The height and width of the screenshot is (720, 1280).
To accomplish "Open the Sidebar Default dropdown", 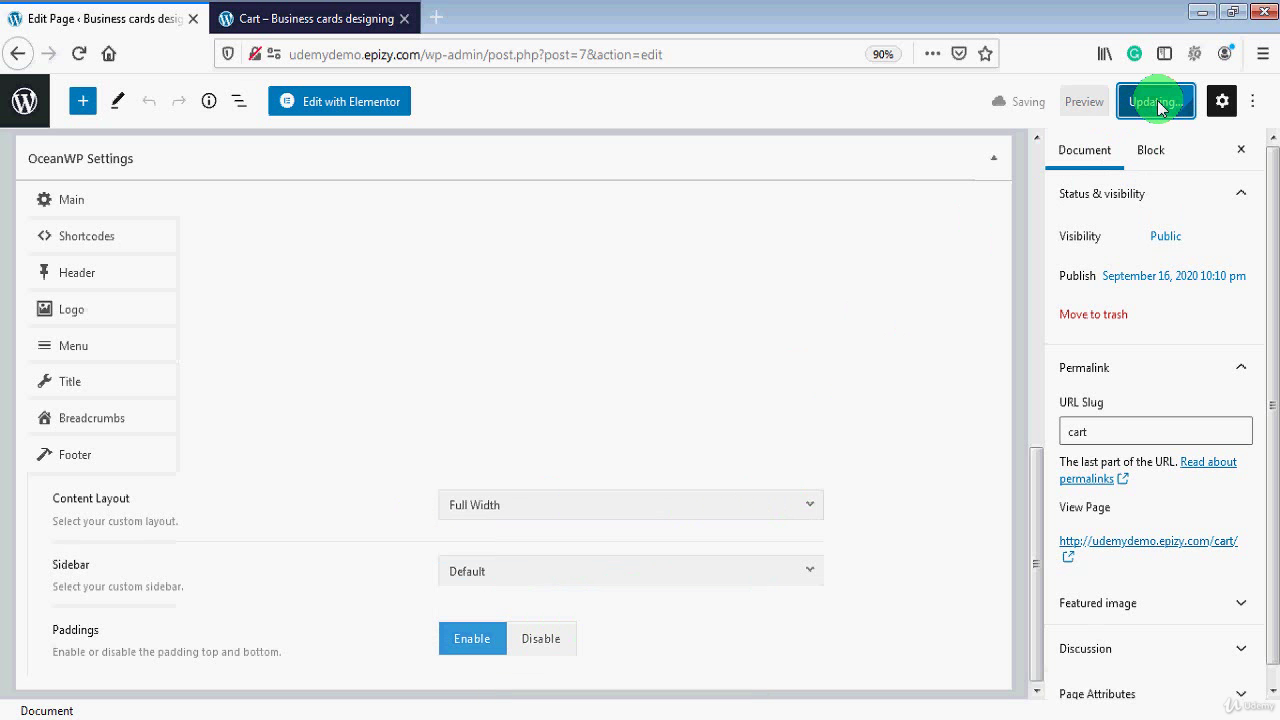I will (x=631, y=571).
